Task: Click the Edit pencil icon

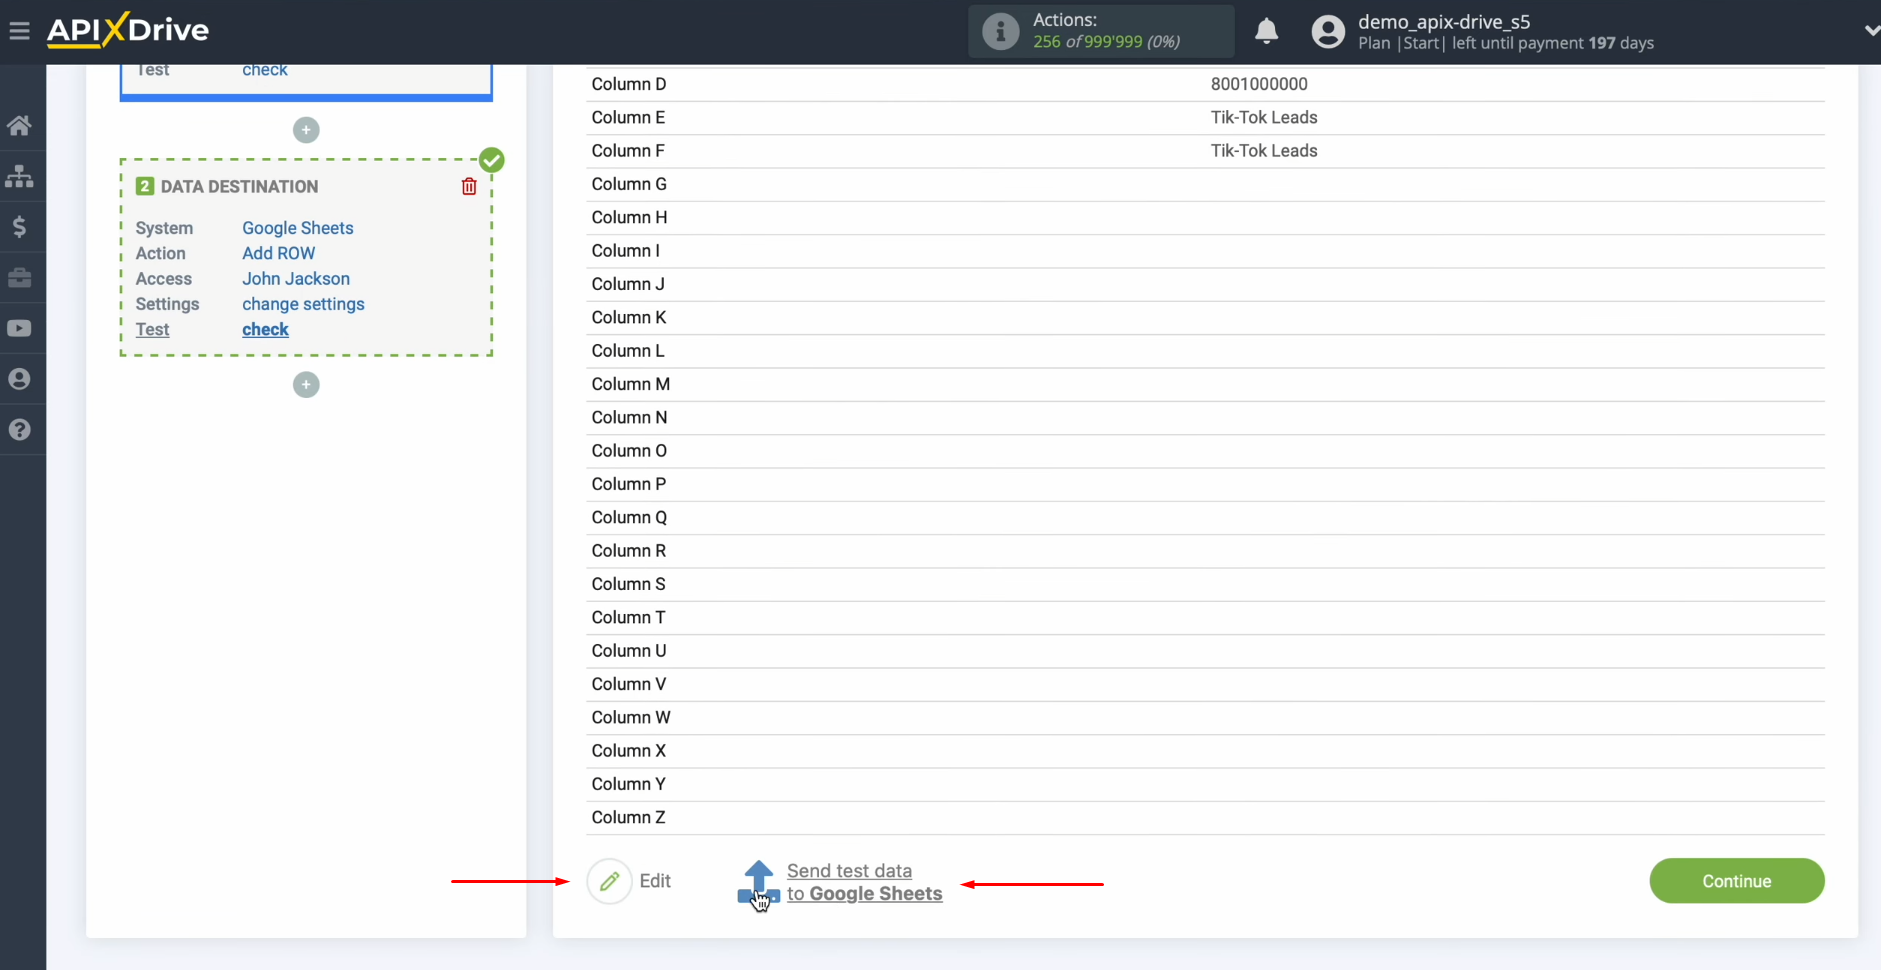Action: tap(610, 881)
